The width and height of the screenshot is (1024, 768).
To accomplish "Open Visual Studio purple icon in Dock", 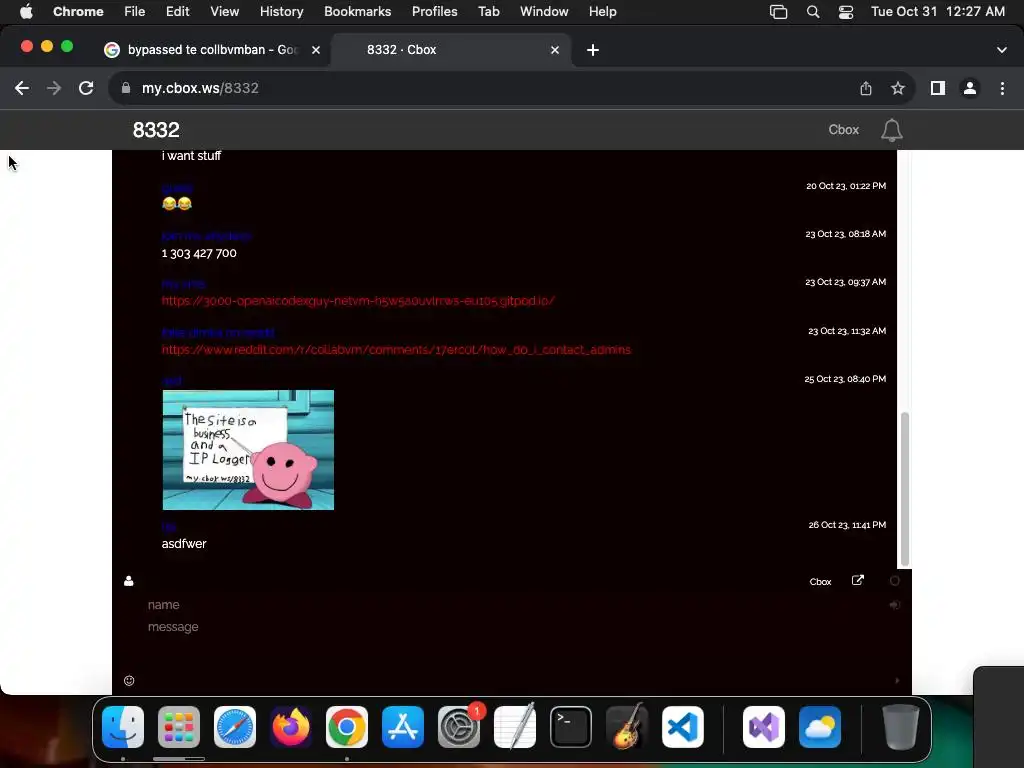I will point(764,727).
